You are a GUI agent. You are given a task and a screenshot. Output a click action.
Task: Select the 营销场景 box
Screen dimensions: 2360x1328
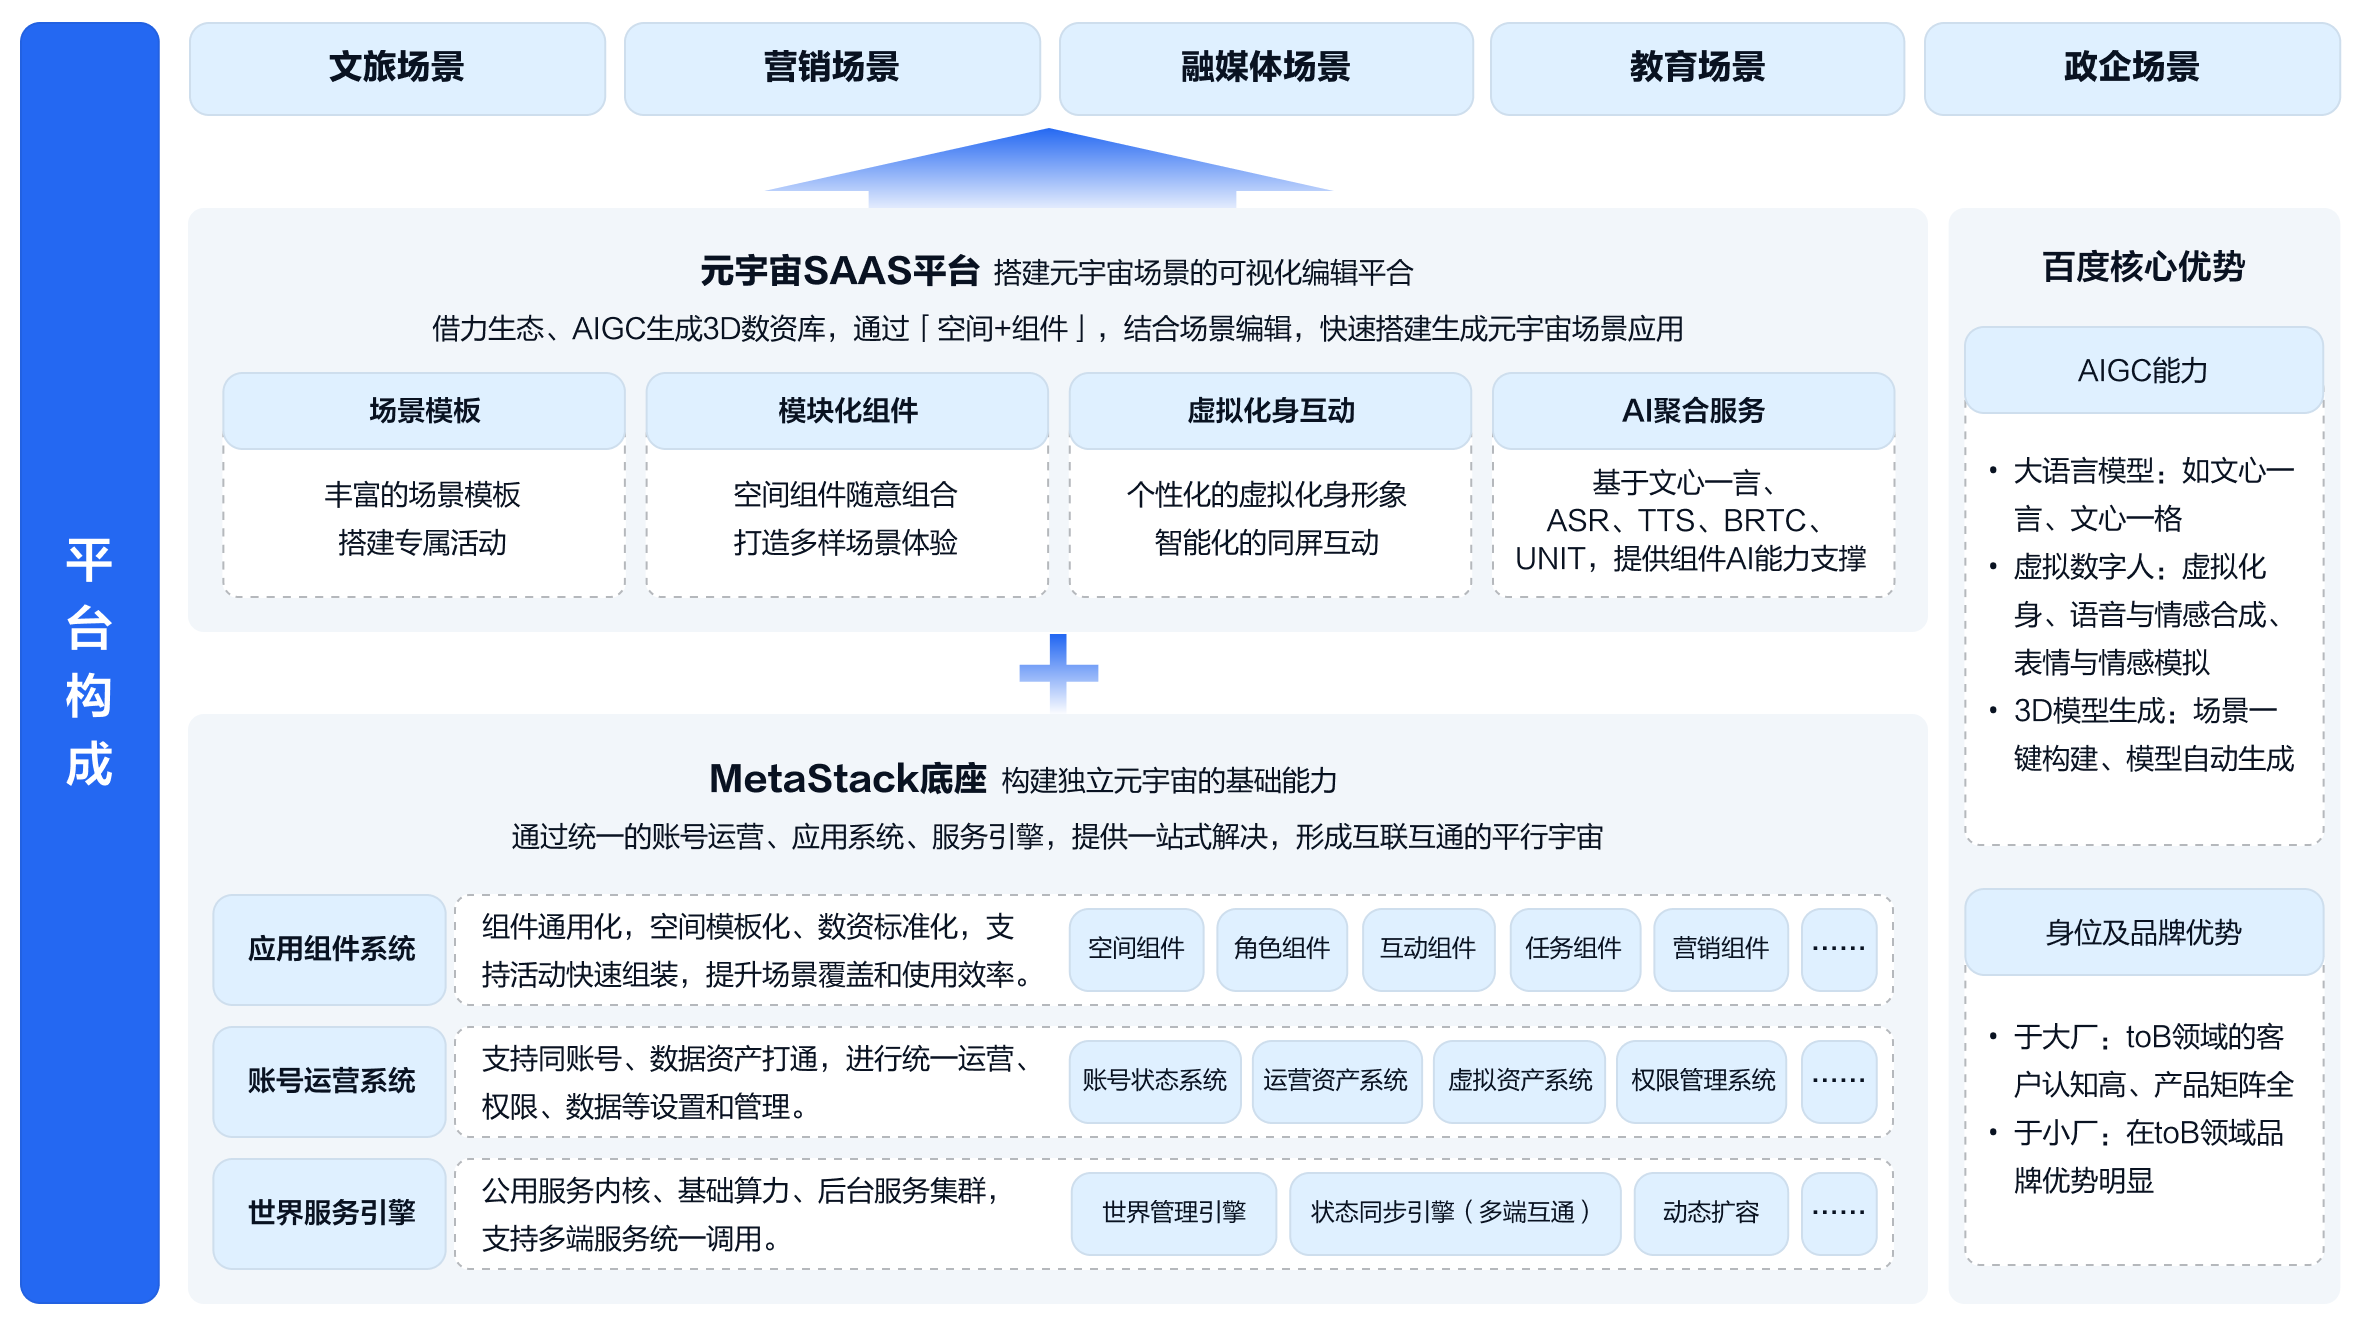pyautogui.click(x=832, y=68)
